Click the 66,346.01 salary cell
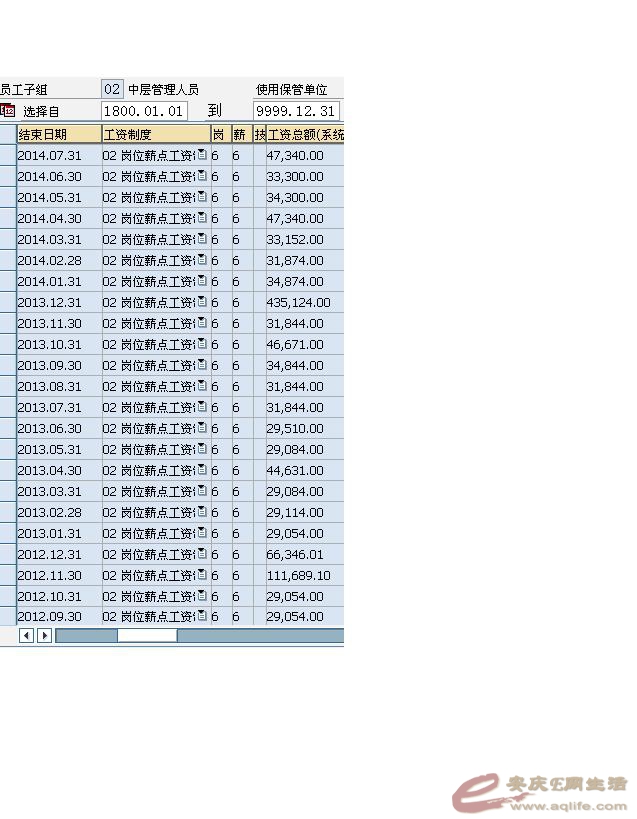Screen dimensions: 637x819 [x=305, y=554]
